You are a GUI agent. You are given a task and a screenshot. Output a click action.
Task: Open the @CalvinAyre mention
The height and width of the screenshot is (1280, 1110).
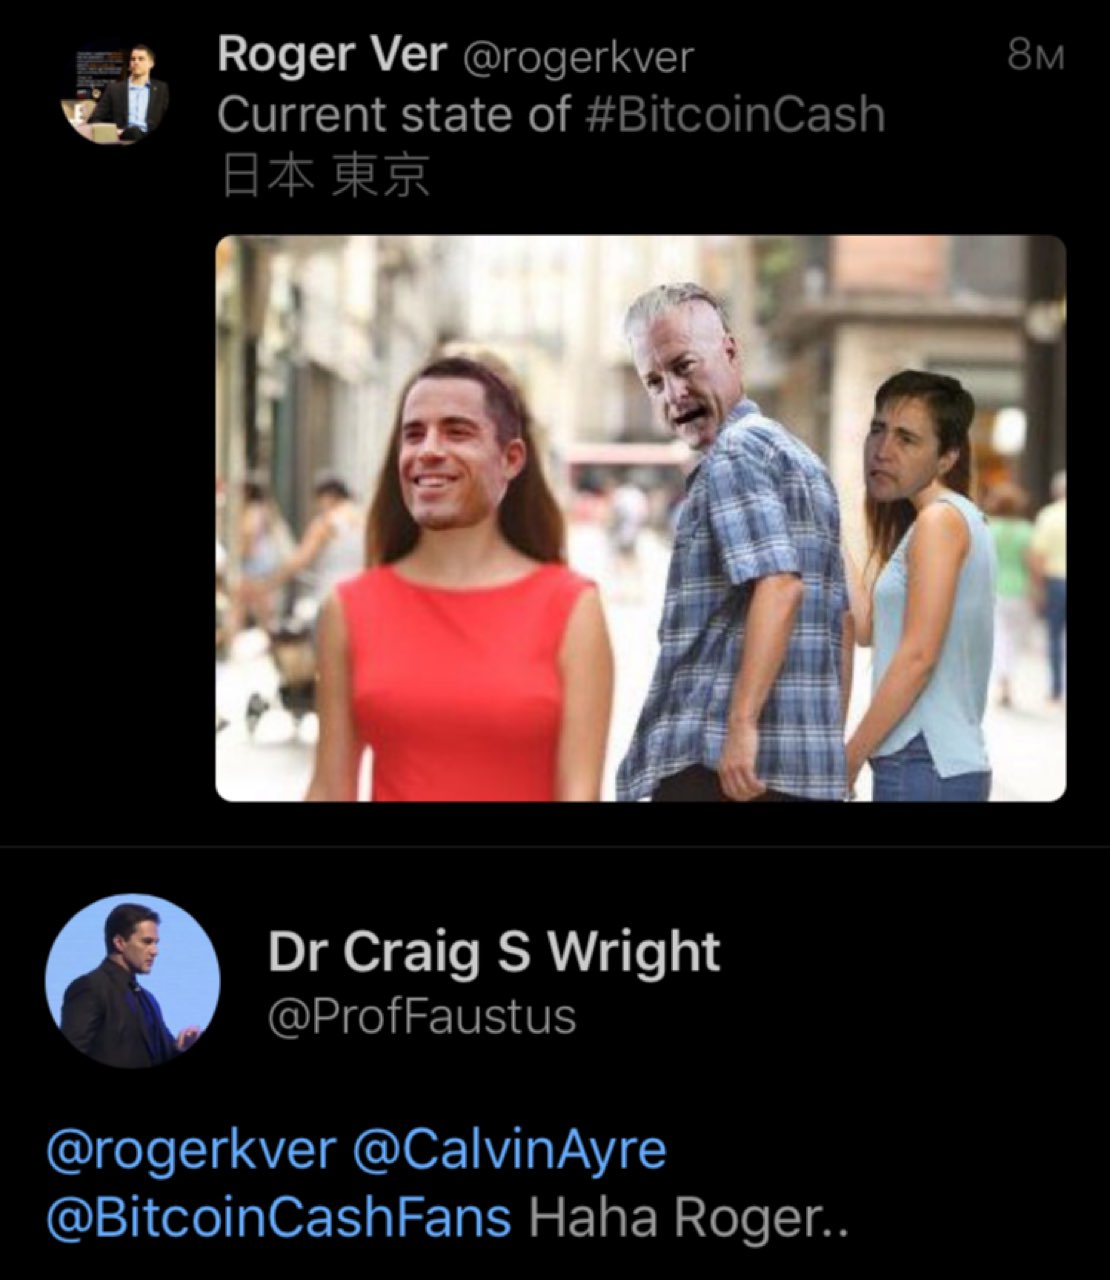pyautogui.click(x=509, y=1151)
